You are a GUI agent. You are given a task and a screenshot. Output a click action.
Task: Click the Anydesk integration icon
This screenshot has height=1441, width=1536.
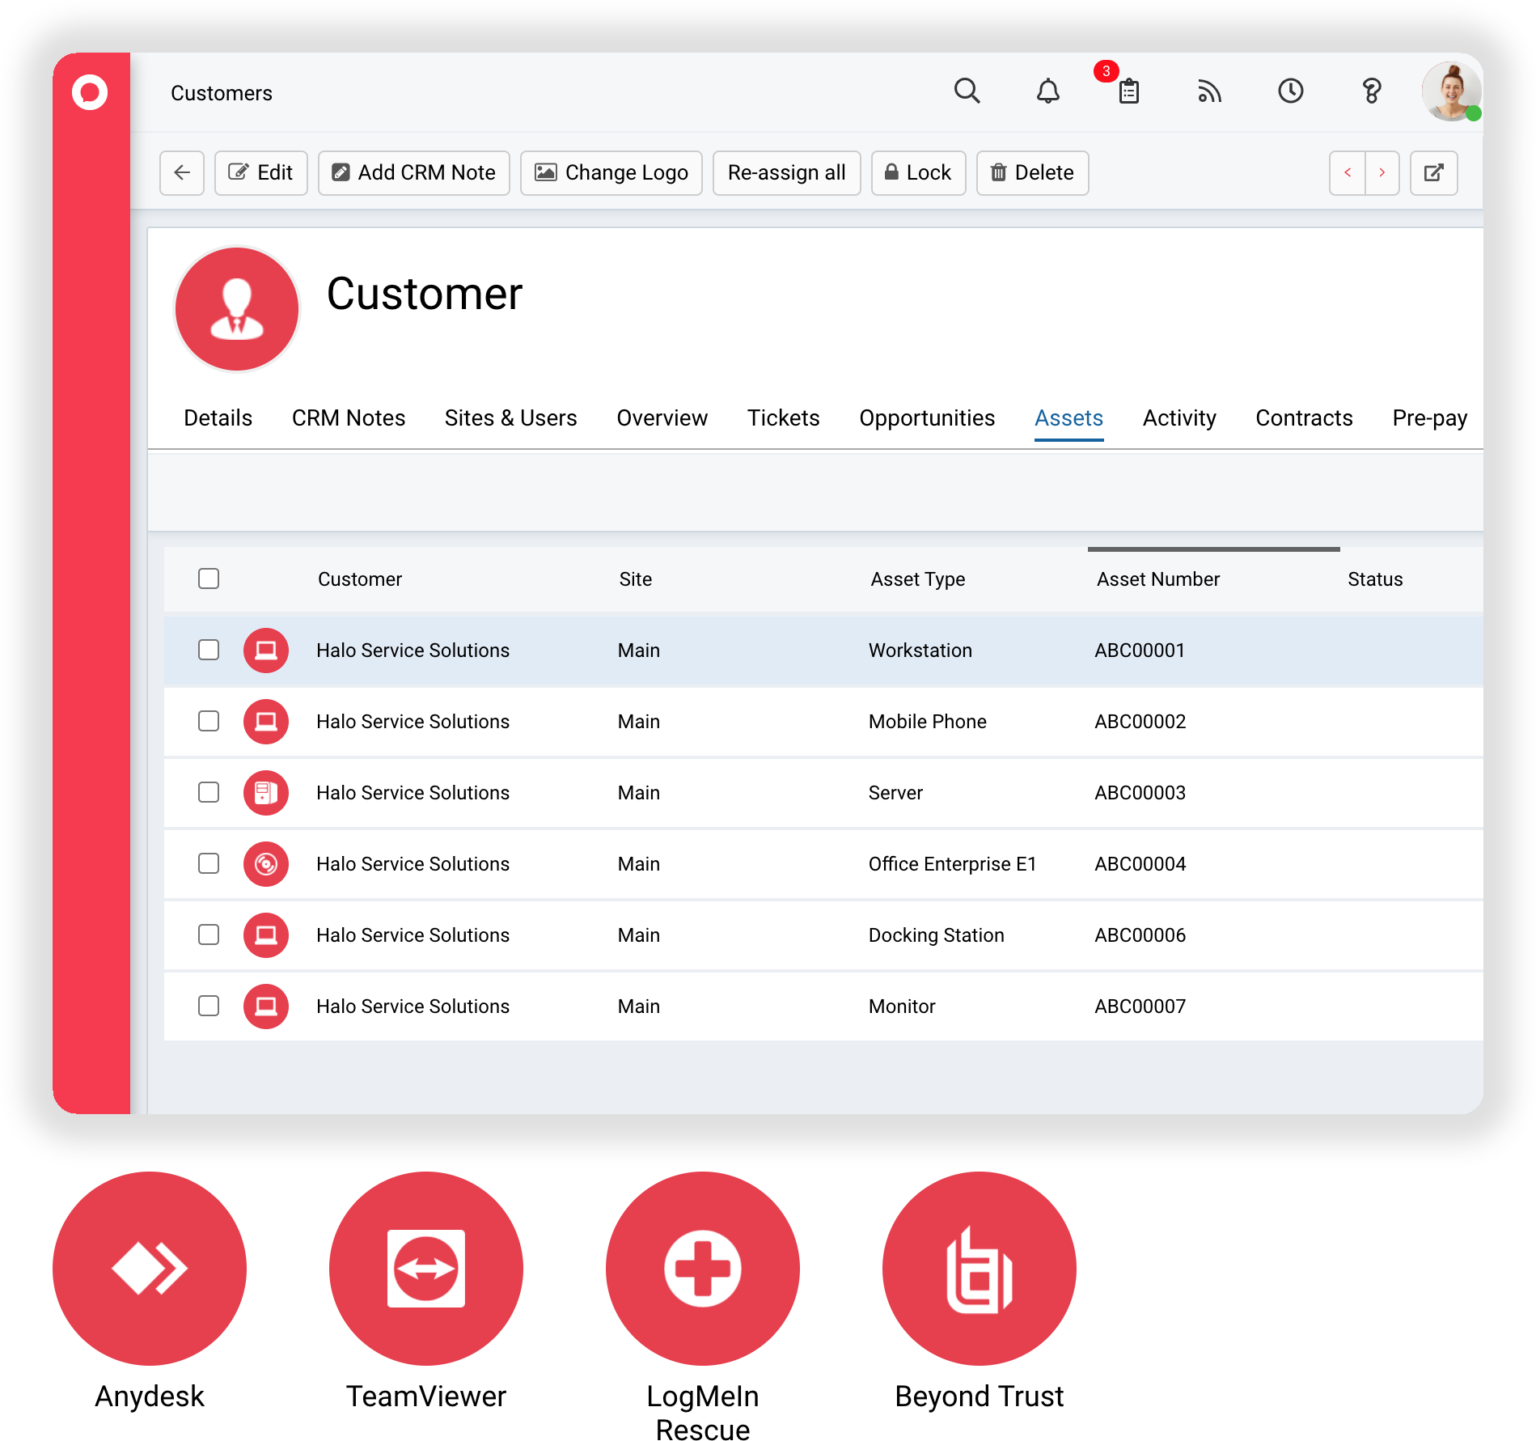(x=149, y=1268)
